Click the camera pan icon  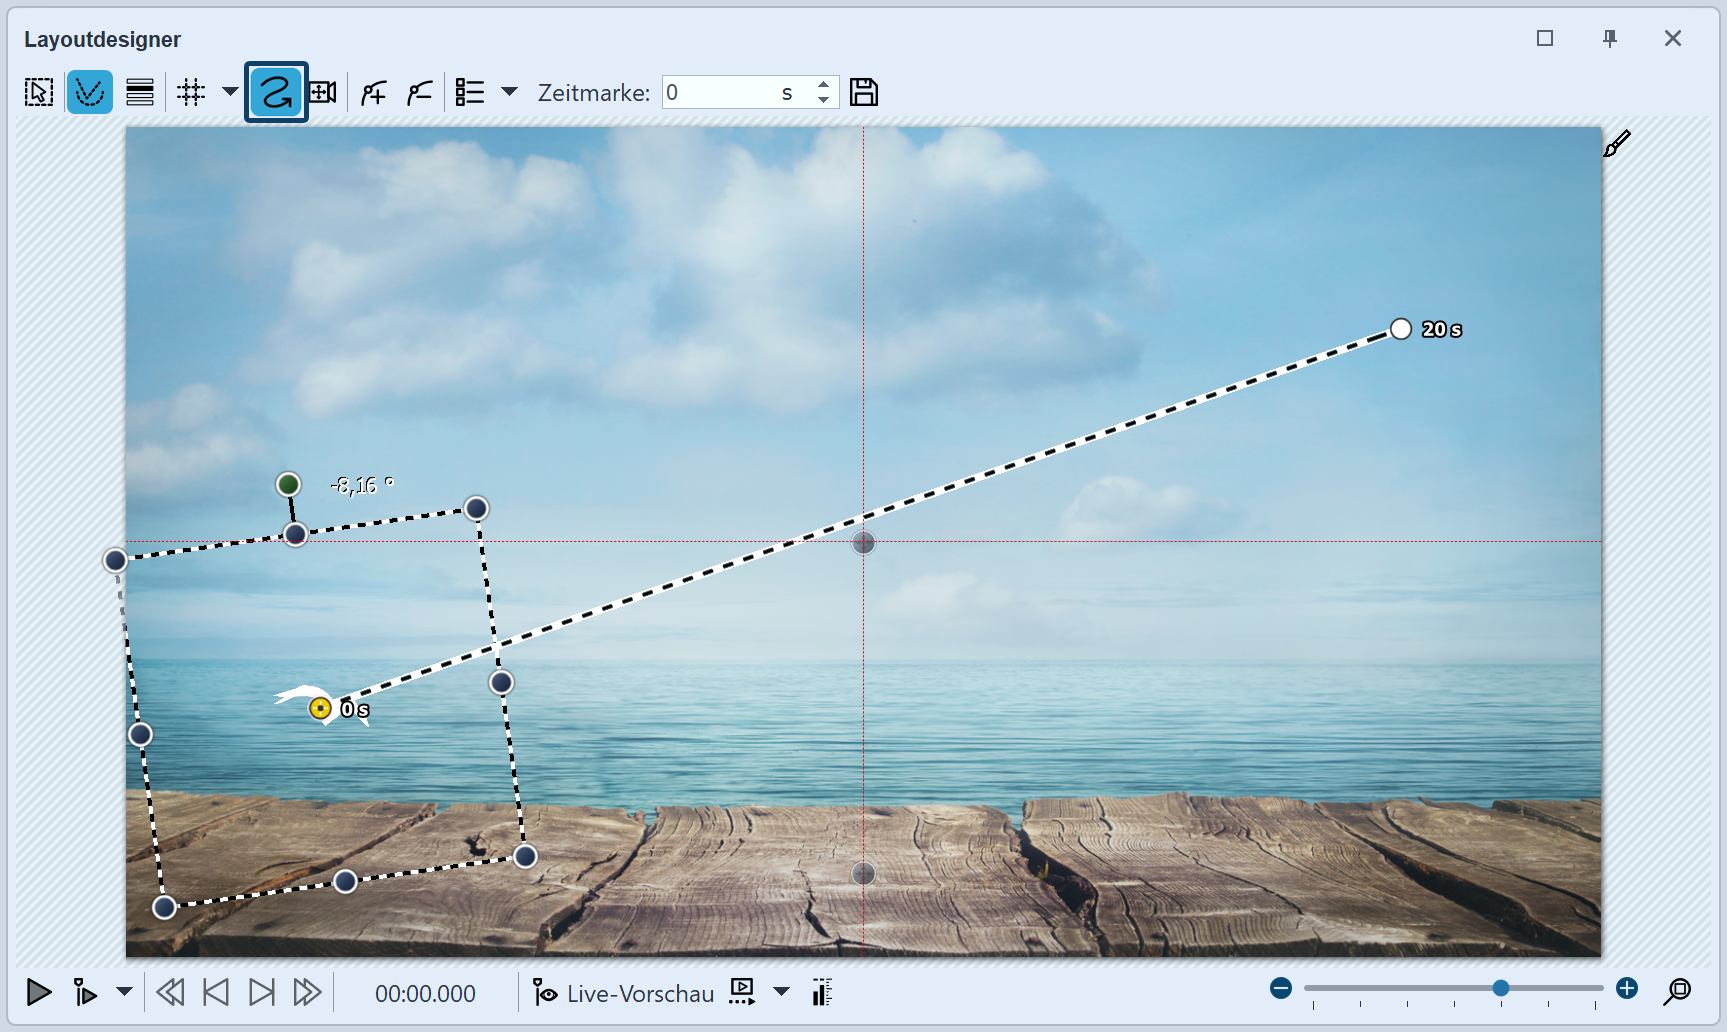click(323, 93)
